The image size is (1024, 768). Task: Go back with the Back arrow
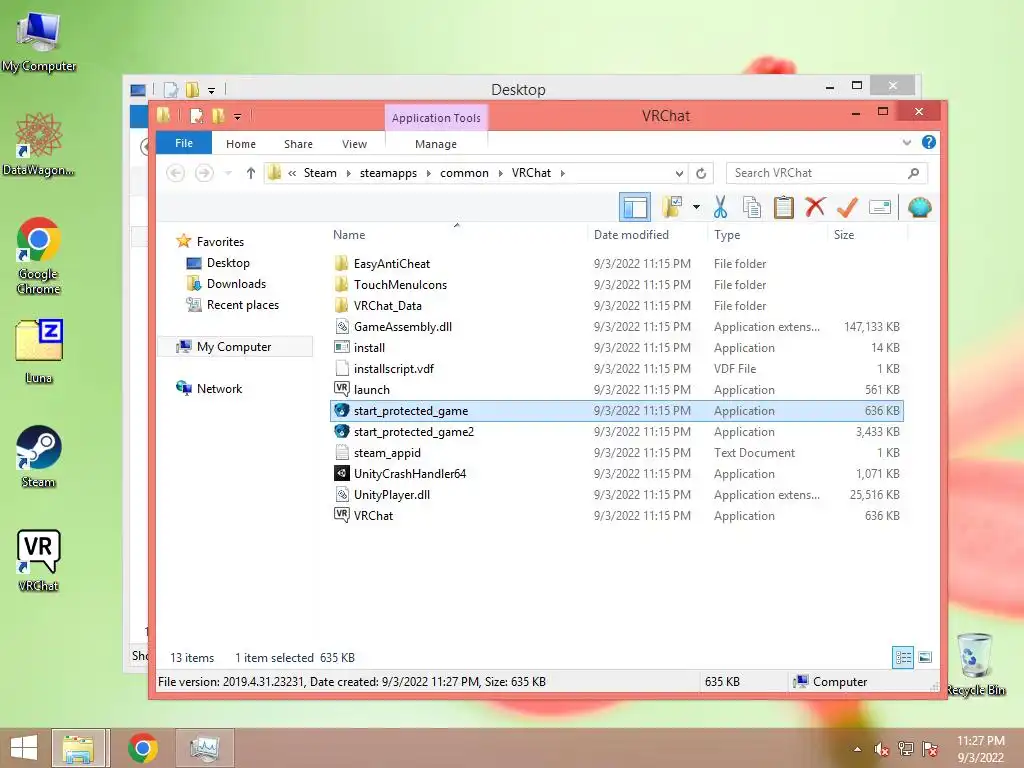pyautogui.click(x=175, y=173)
